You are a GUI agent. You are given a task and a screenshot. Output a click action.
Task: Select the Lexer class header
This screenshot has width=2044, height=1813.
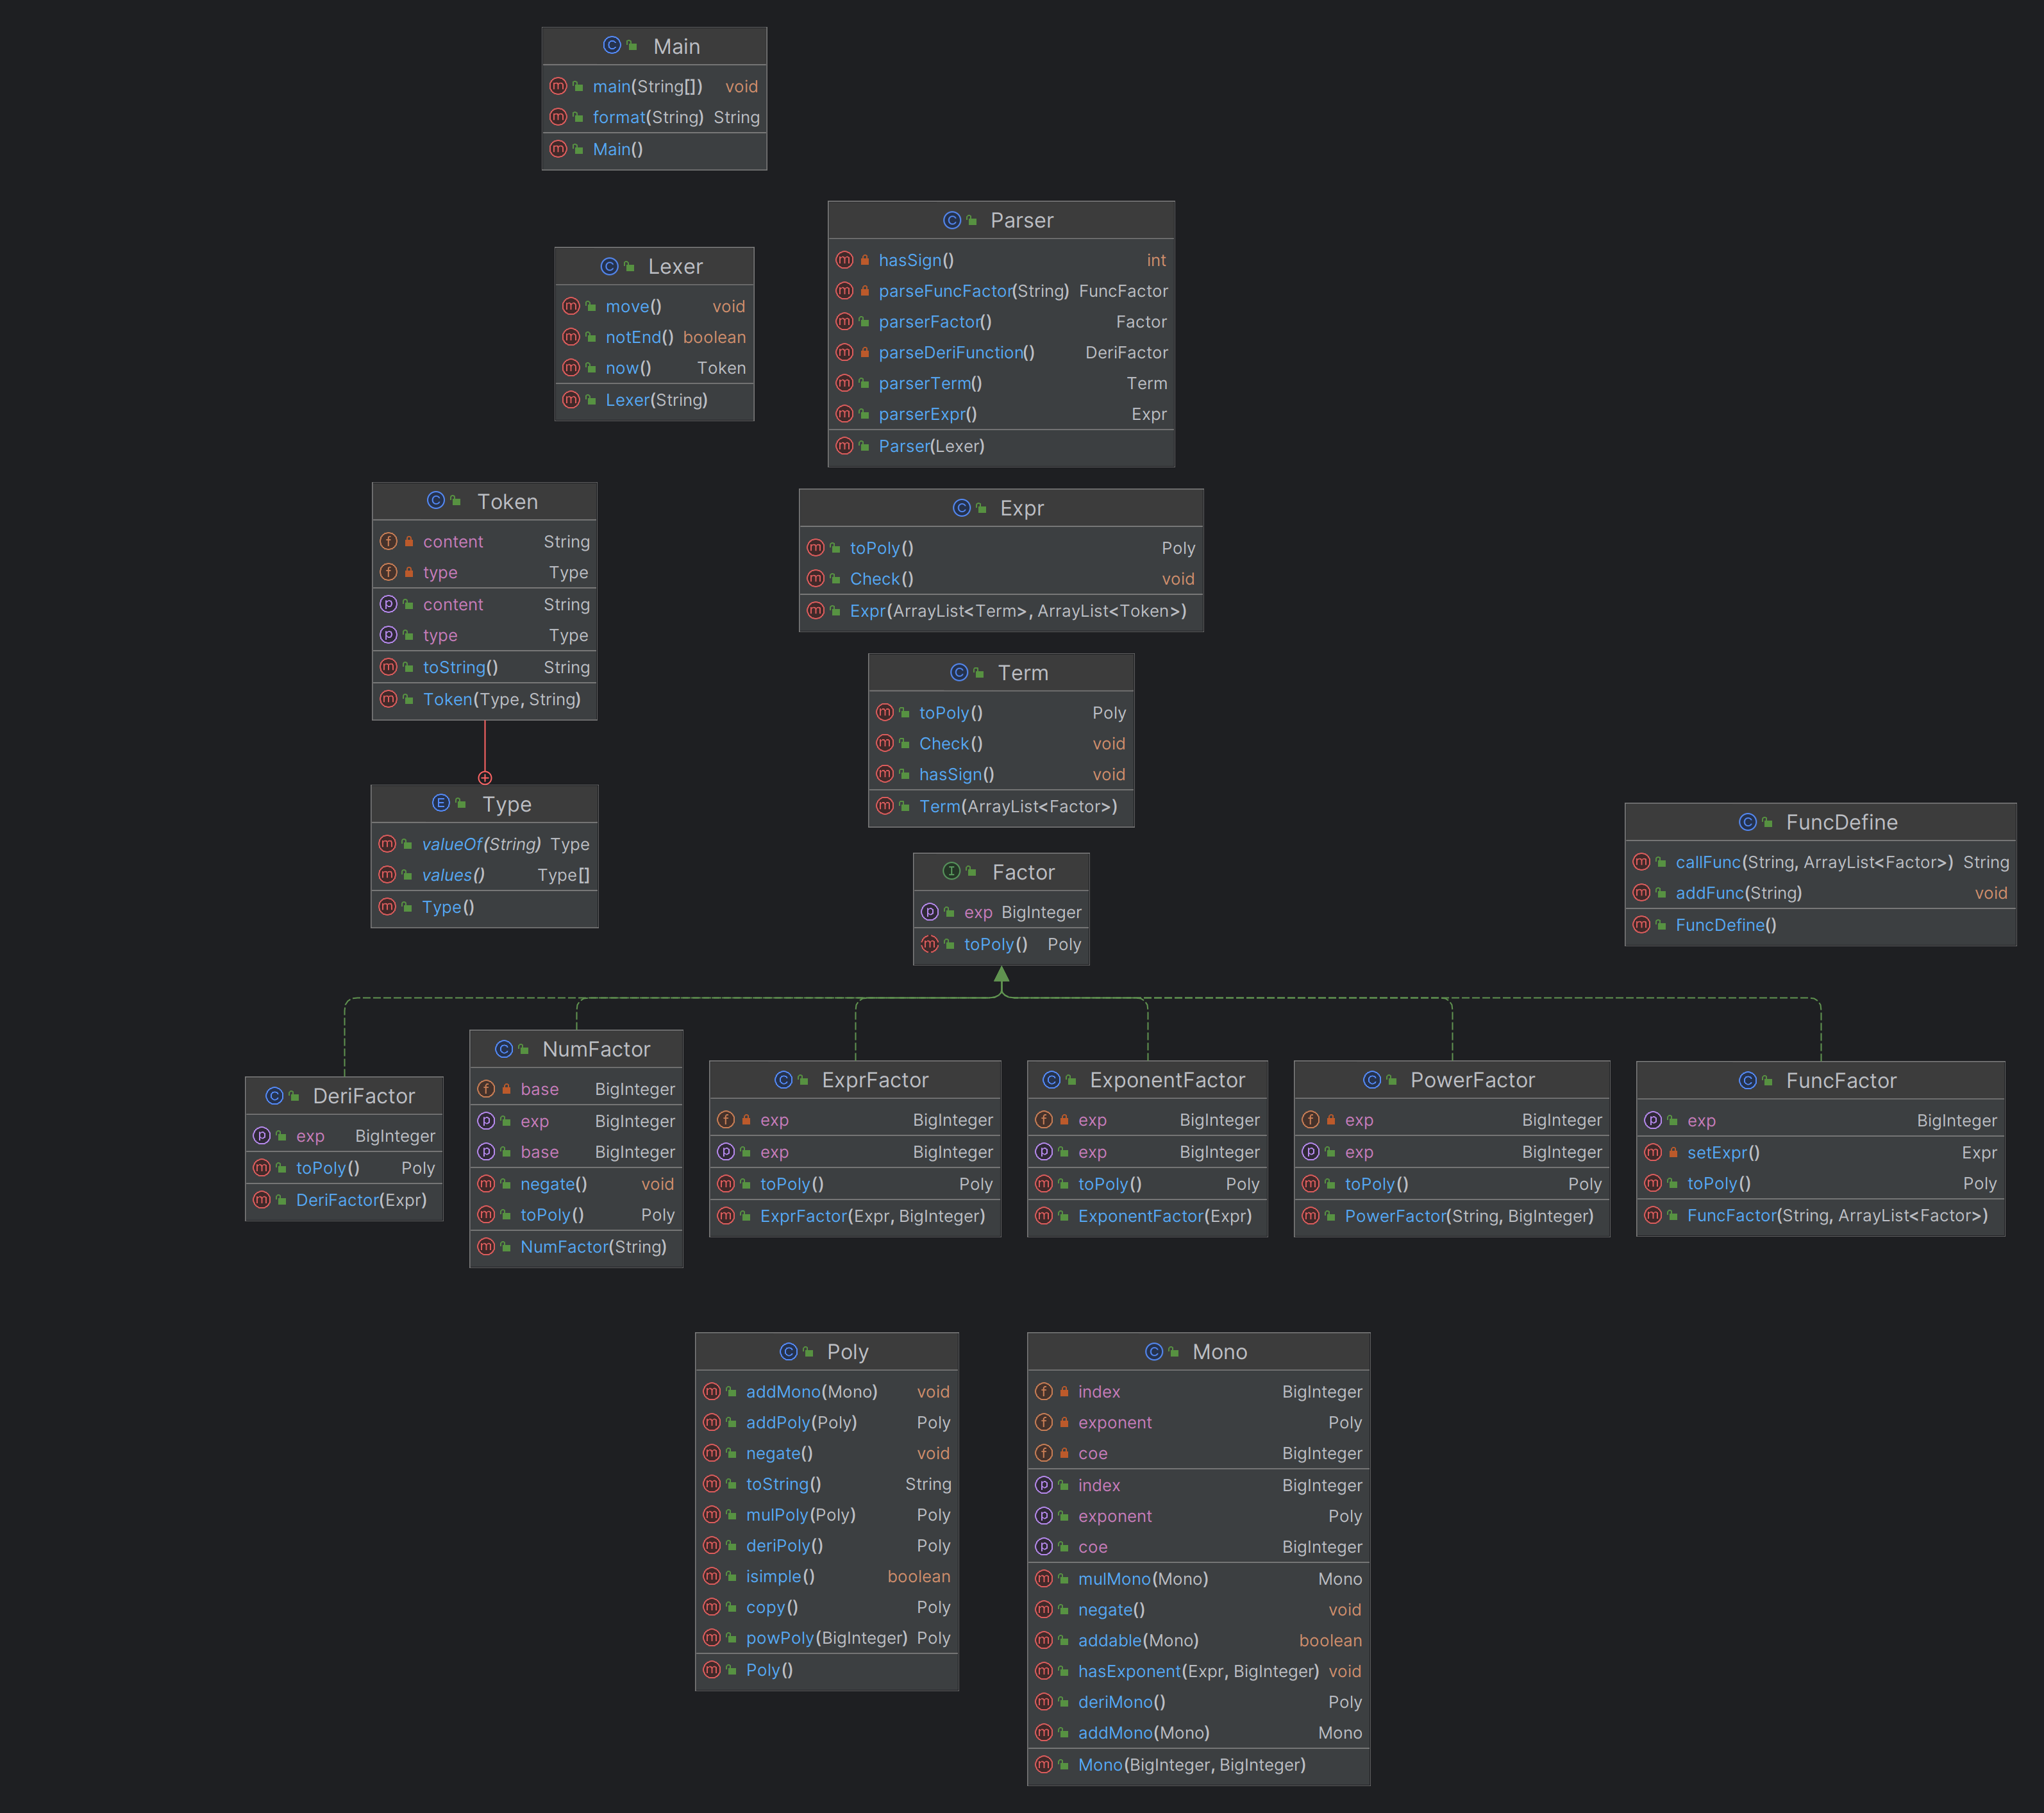(x=654, y=266)
